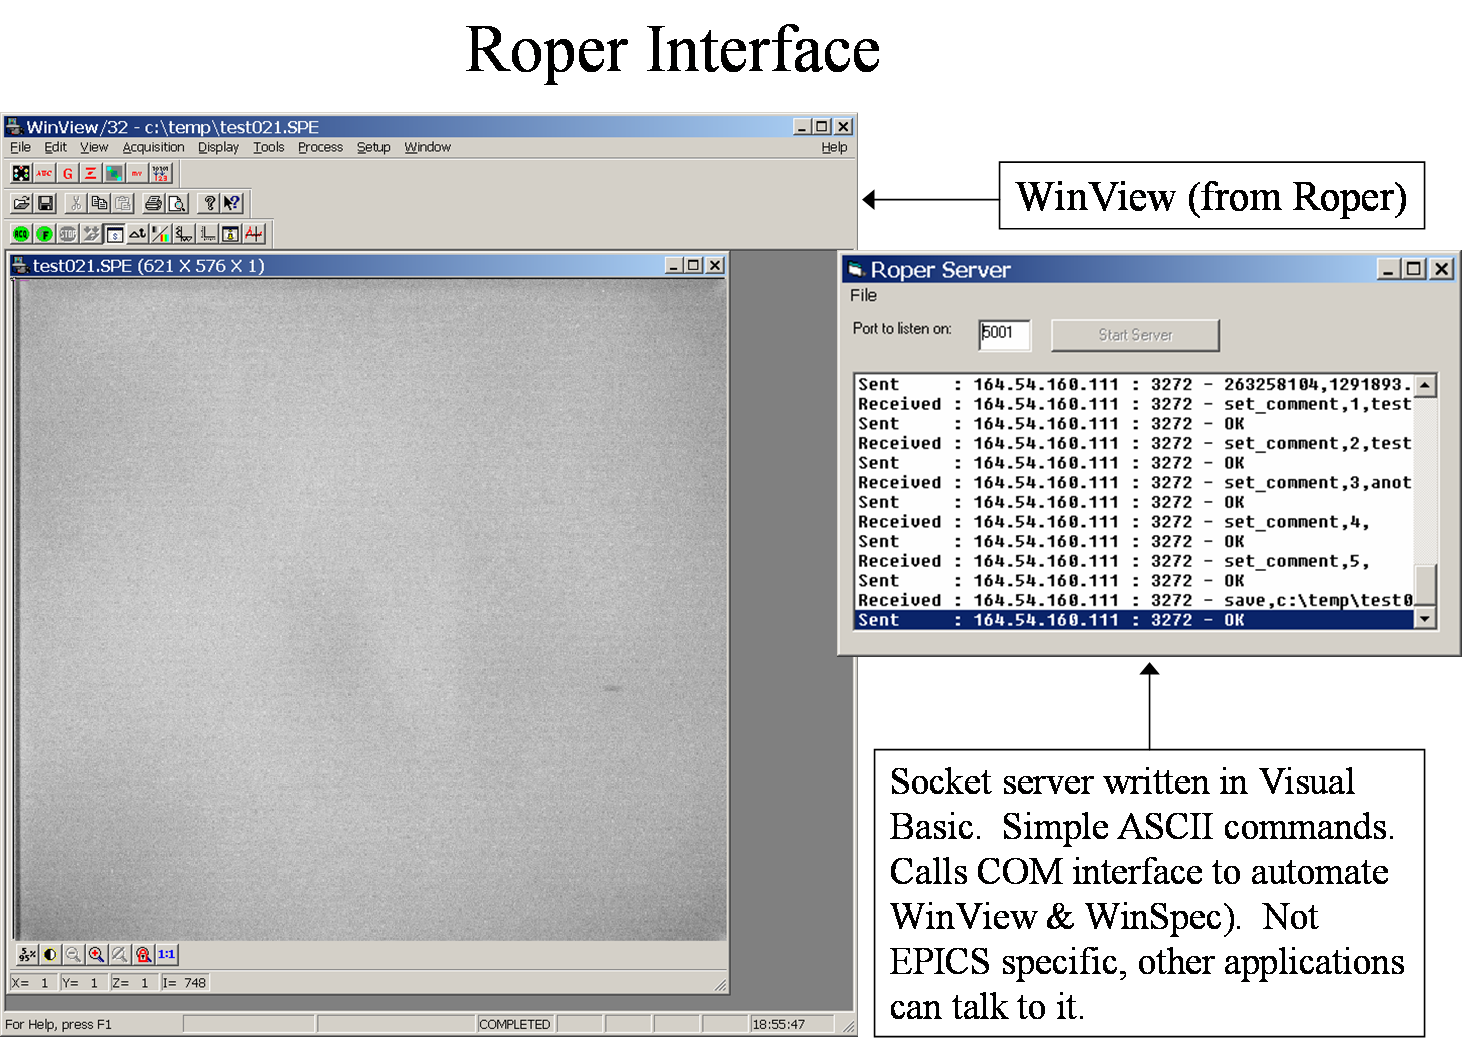The width and height of the screenshot is (1463, 1040).
Task: Open the brightness/contrast half-circle icon
Action: [x=50, y=954]
